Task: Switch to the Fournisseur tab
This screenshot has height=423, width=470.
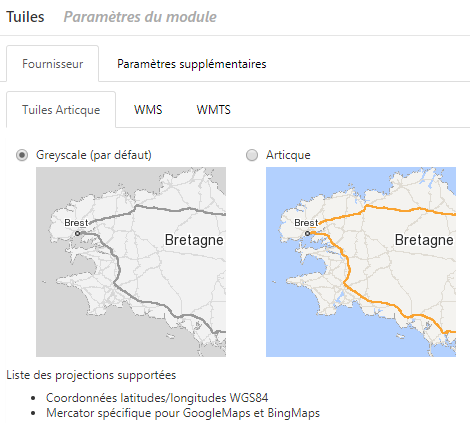Action: tap(52, 64)
